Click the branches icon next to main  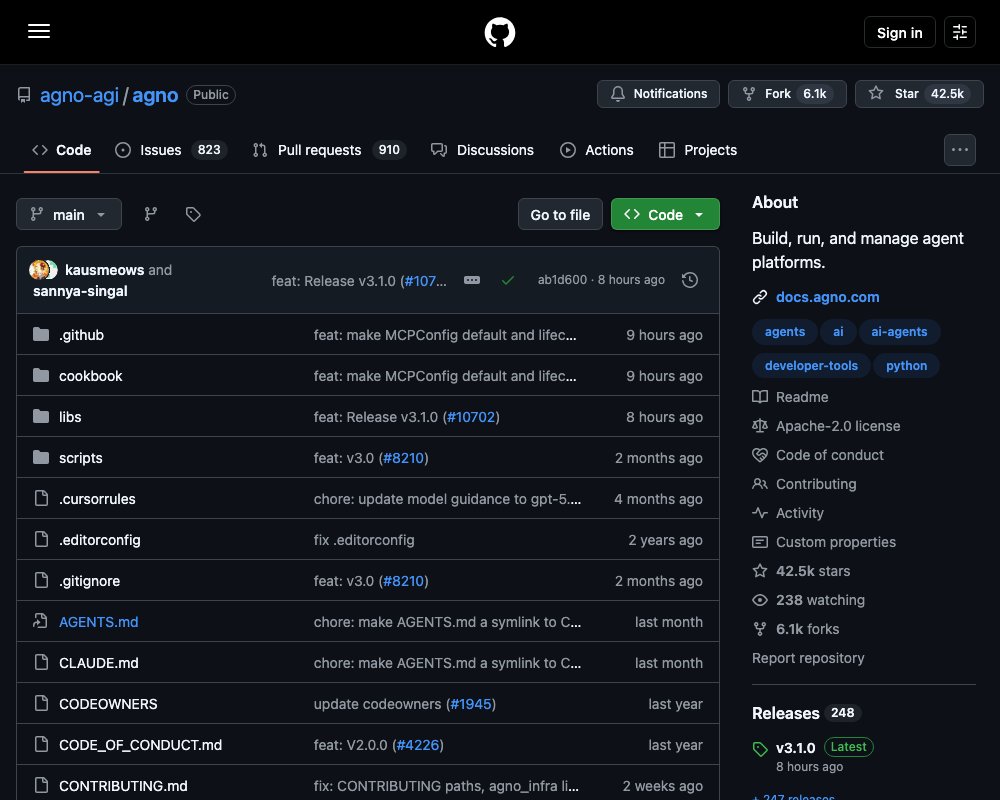(x=151, y=214)
